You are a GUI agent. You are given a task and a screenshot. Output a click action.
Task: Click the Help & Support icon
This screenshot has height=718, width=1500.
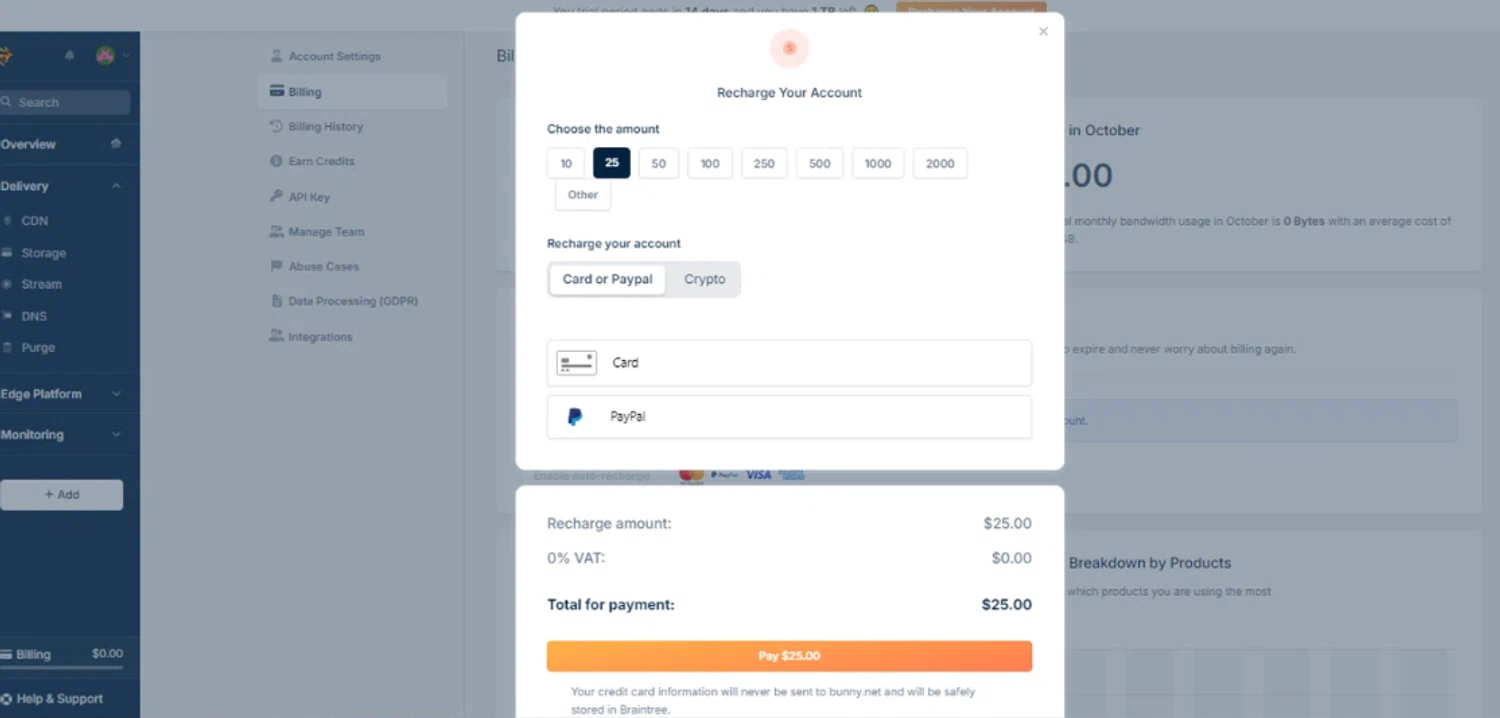point(5,699)
